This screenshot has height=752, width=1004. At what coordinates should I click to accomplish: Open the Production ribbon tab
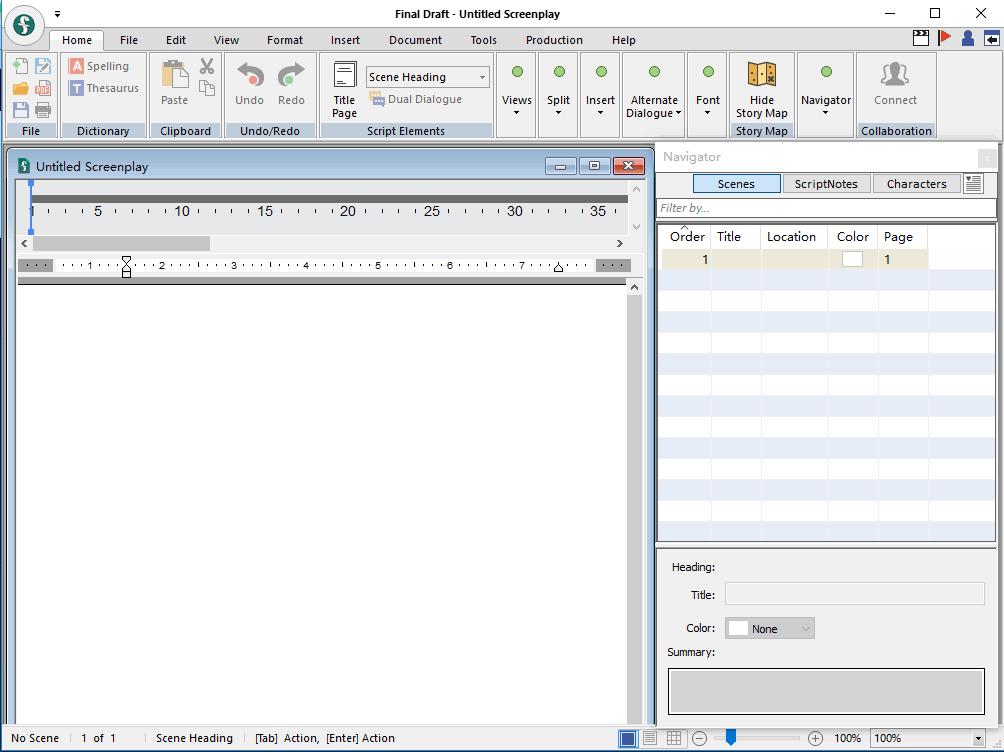[x=555, y=40]
